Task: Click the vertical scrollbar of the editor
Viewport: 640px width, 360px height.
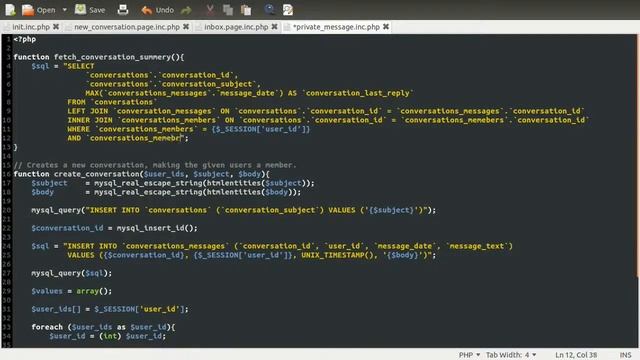Action: (638, 155)
